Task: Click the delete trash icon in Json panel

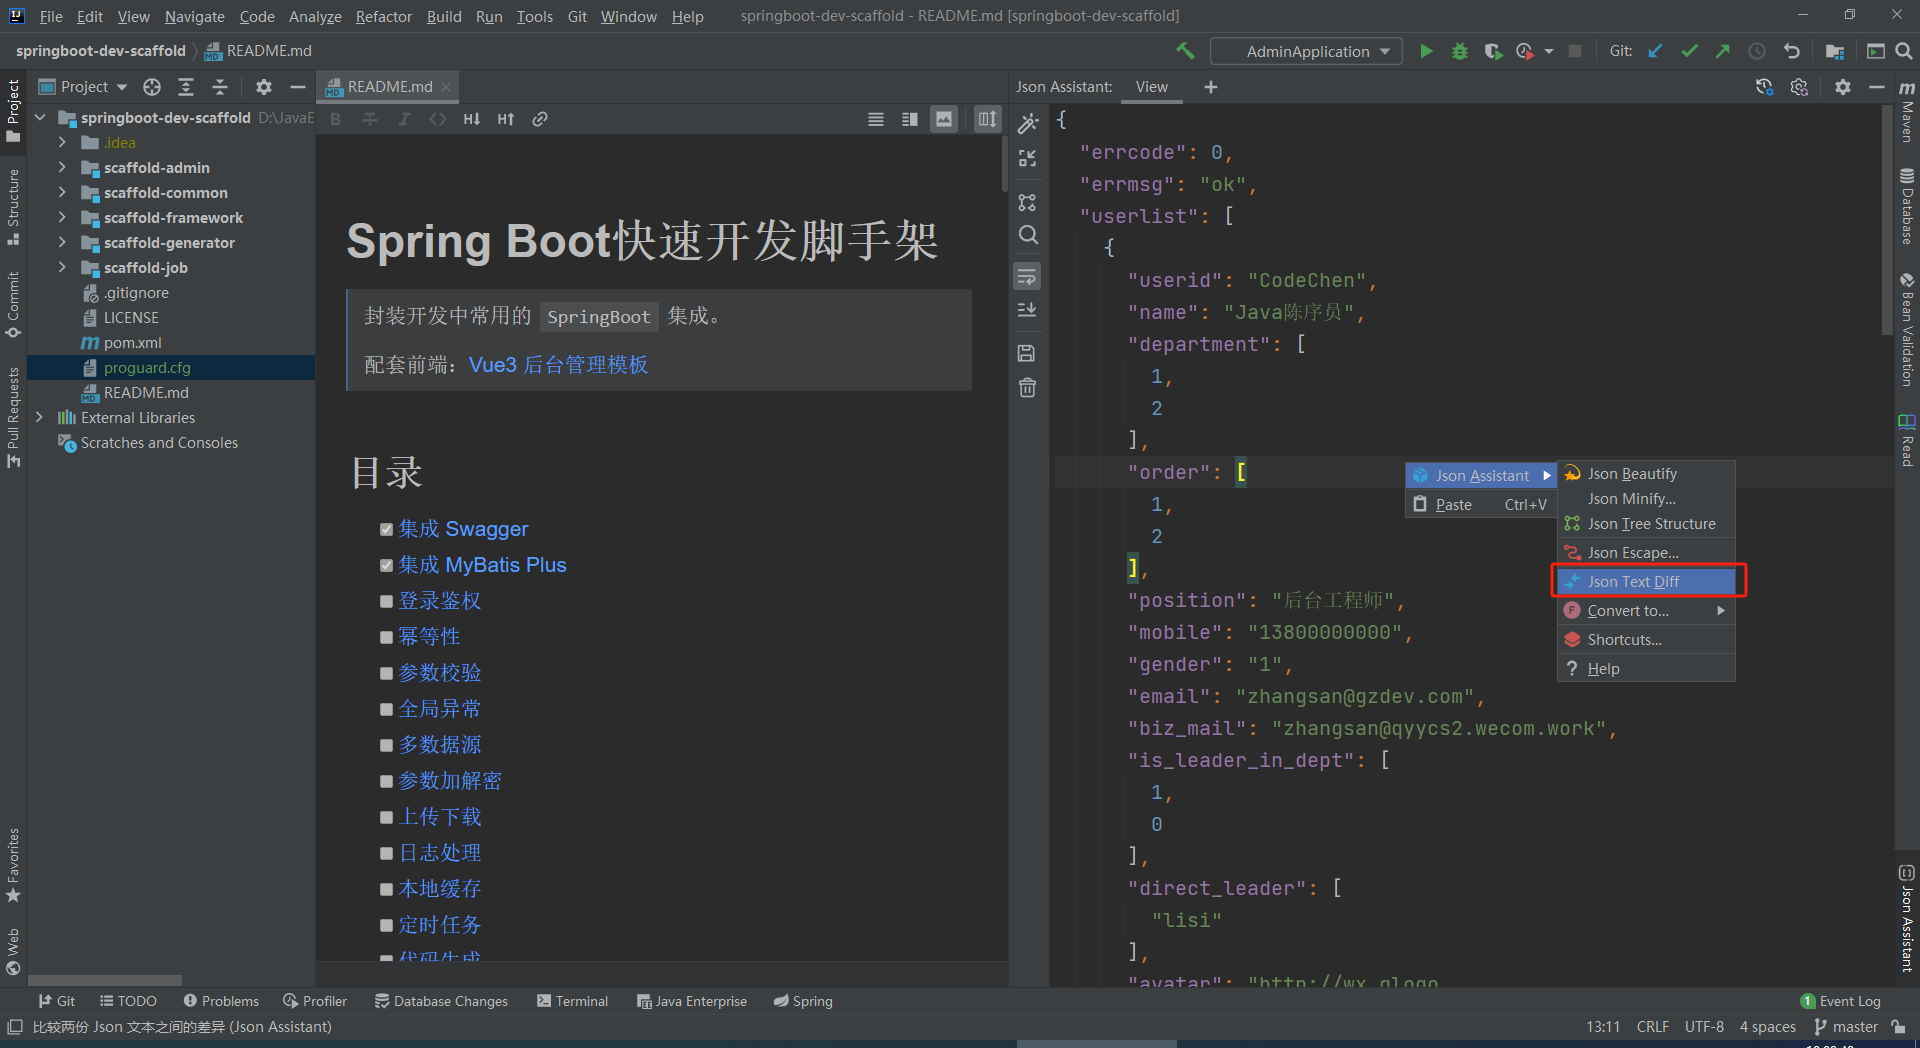Action: 1027,387
